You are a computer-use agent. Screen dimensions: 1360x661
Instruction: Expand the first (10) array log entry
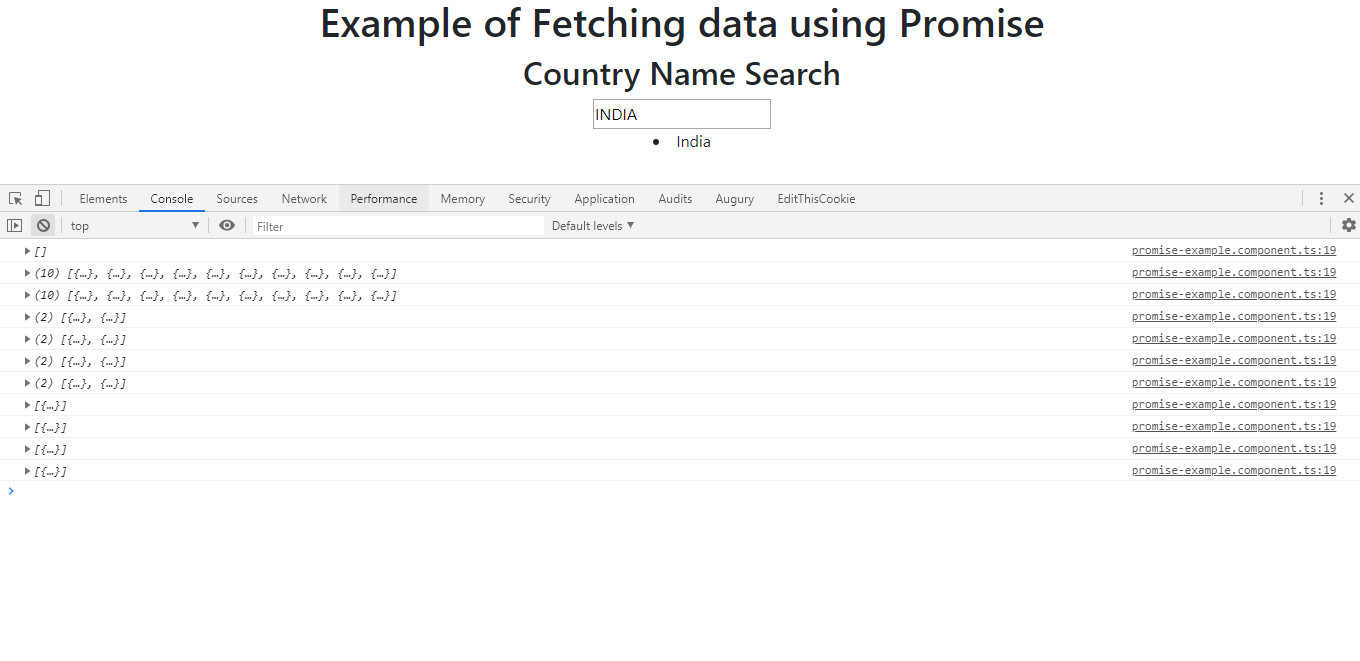pos(28,273)
